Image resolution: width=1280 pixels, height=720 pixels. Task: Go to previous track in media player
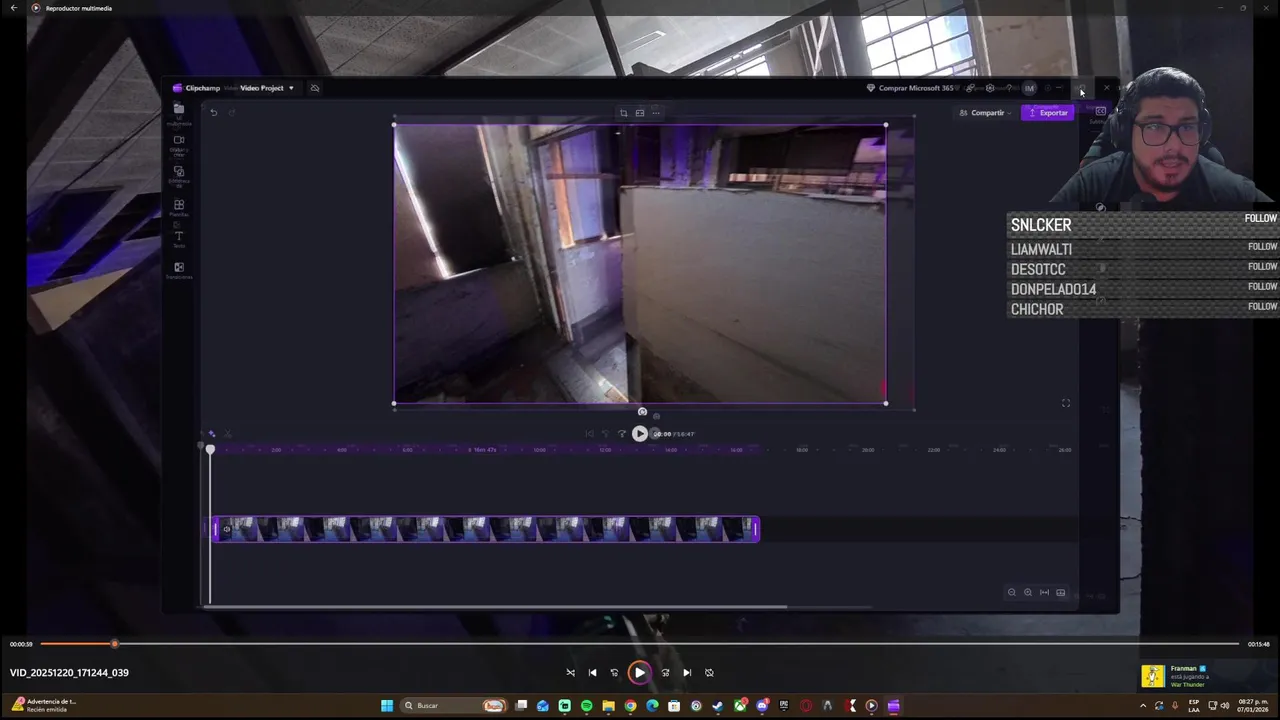[x=592, y=673]
